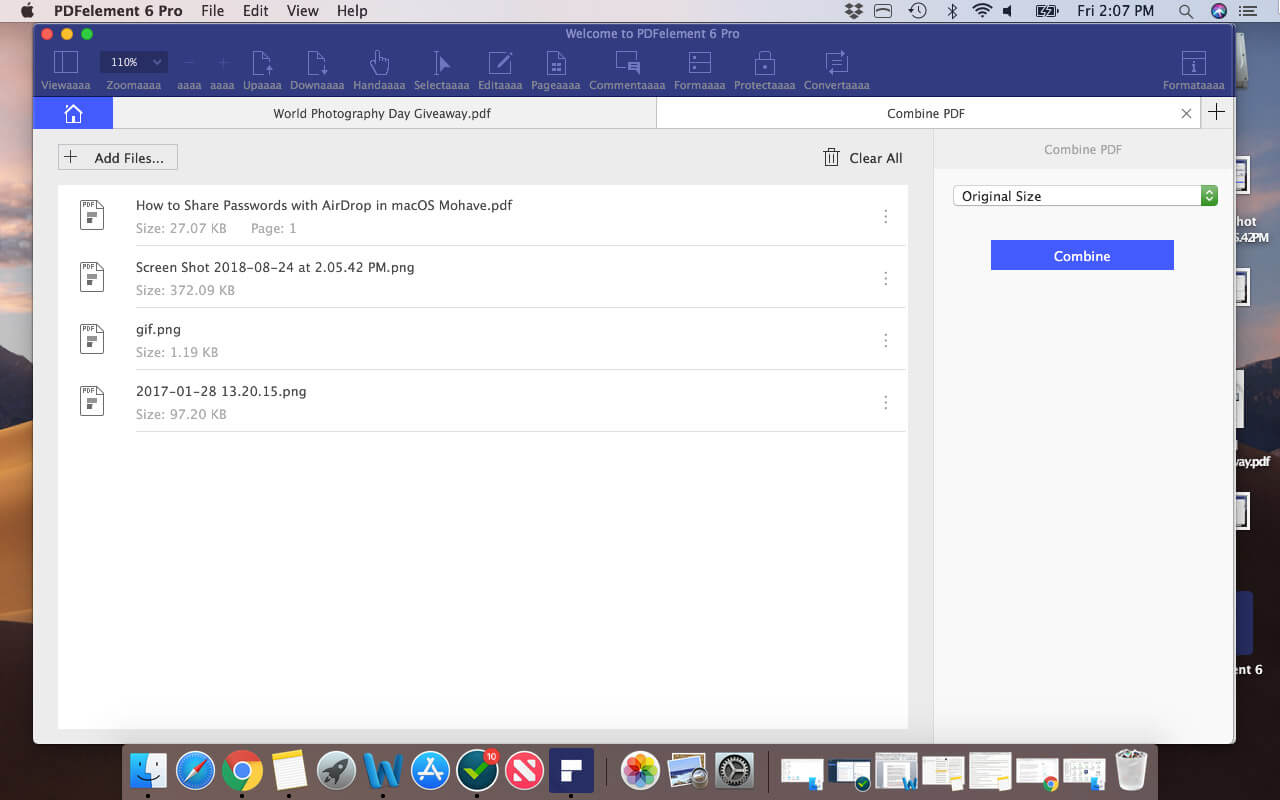The height and width of the screenshot is (800, 1280).
Task: Choose the Select tool in toolbar
Action: coord(441,63)
